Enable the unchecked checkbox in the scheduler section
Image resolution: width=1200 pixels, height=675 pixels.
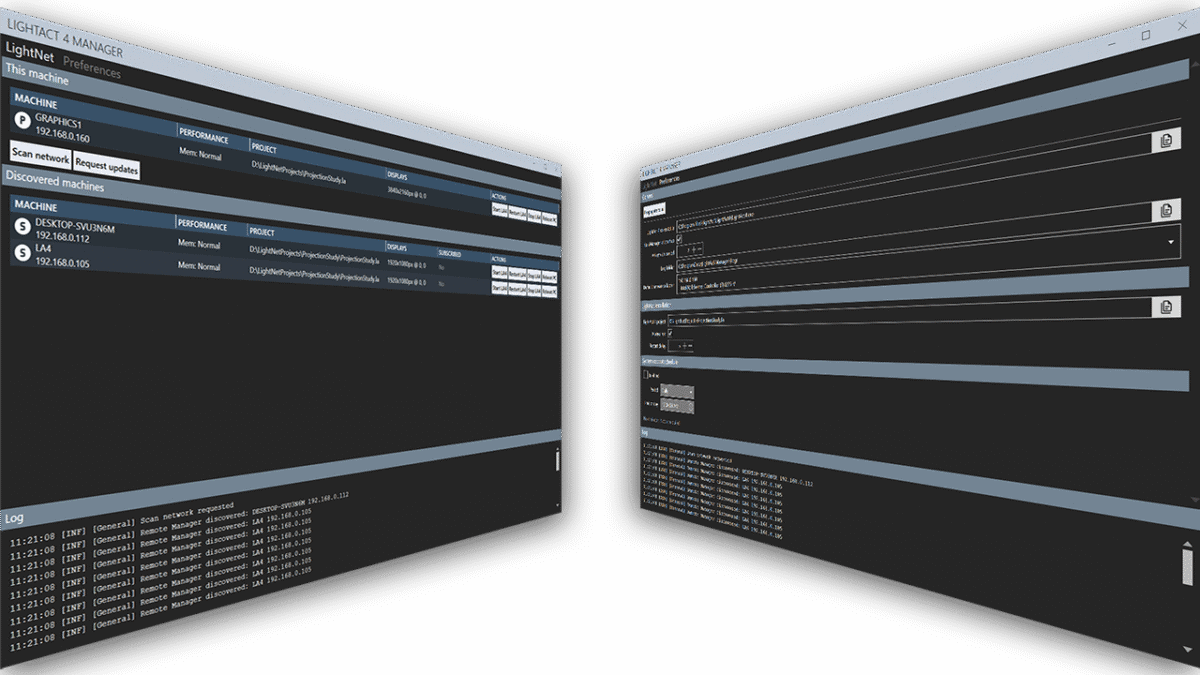click(645, 374)
